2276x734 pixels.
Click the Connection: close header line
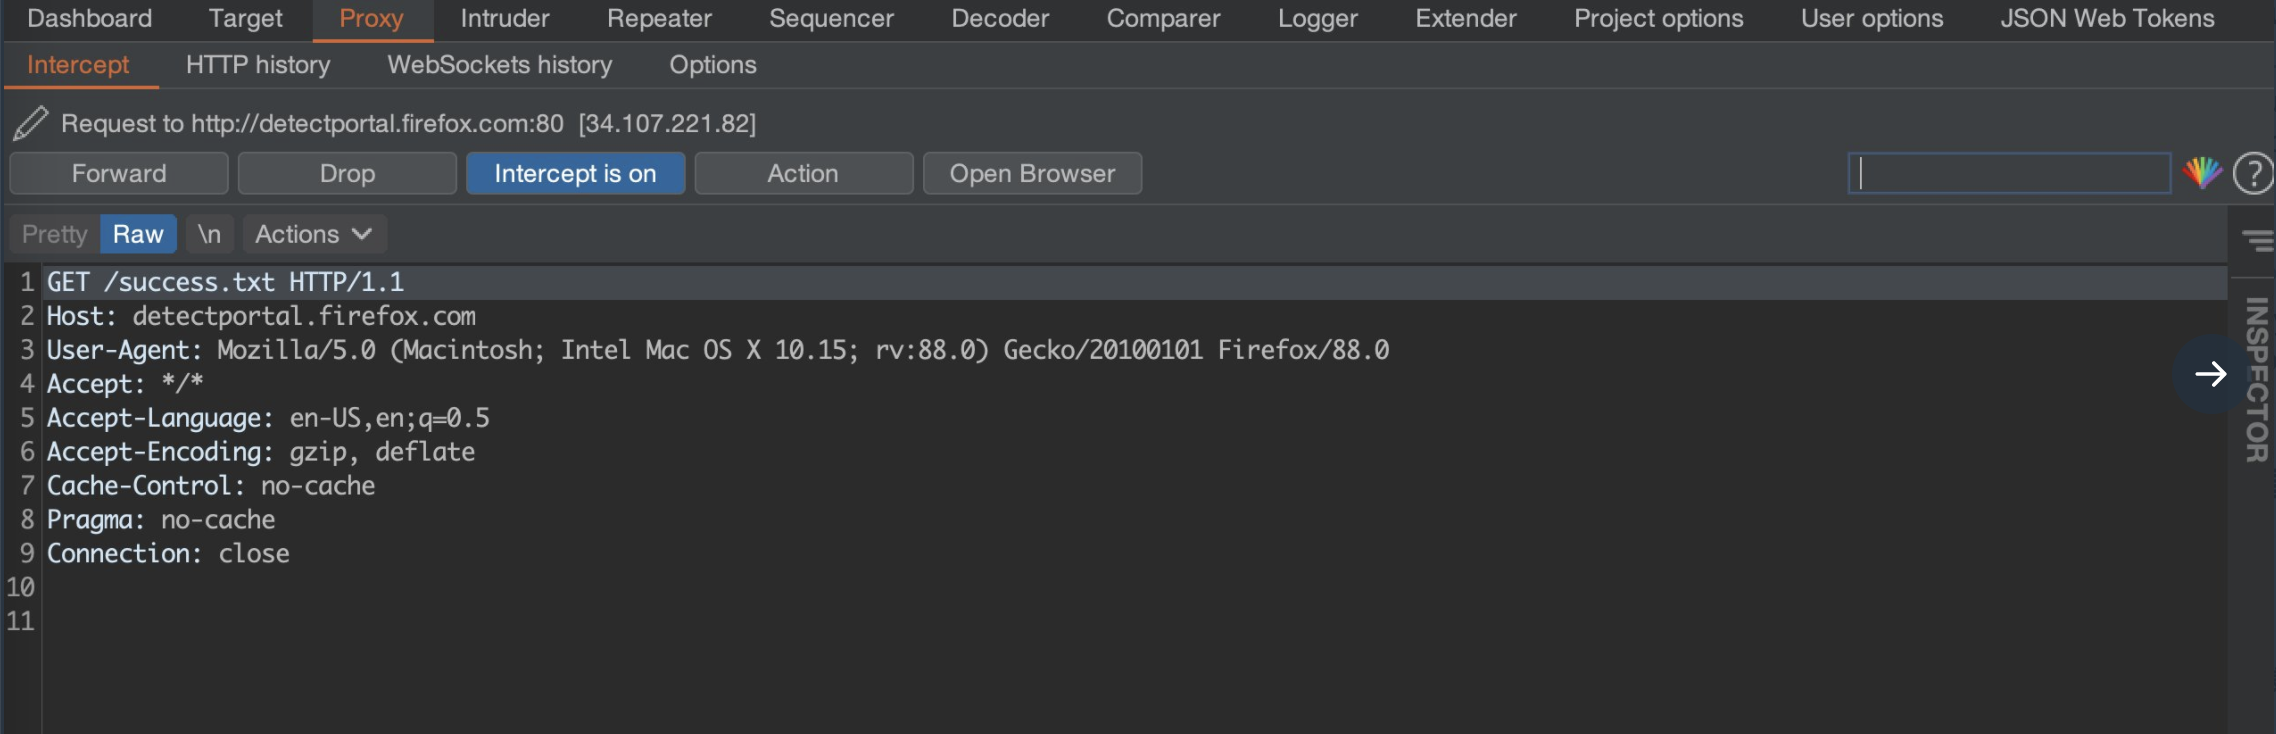[168, 554]
